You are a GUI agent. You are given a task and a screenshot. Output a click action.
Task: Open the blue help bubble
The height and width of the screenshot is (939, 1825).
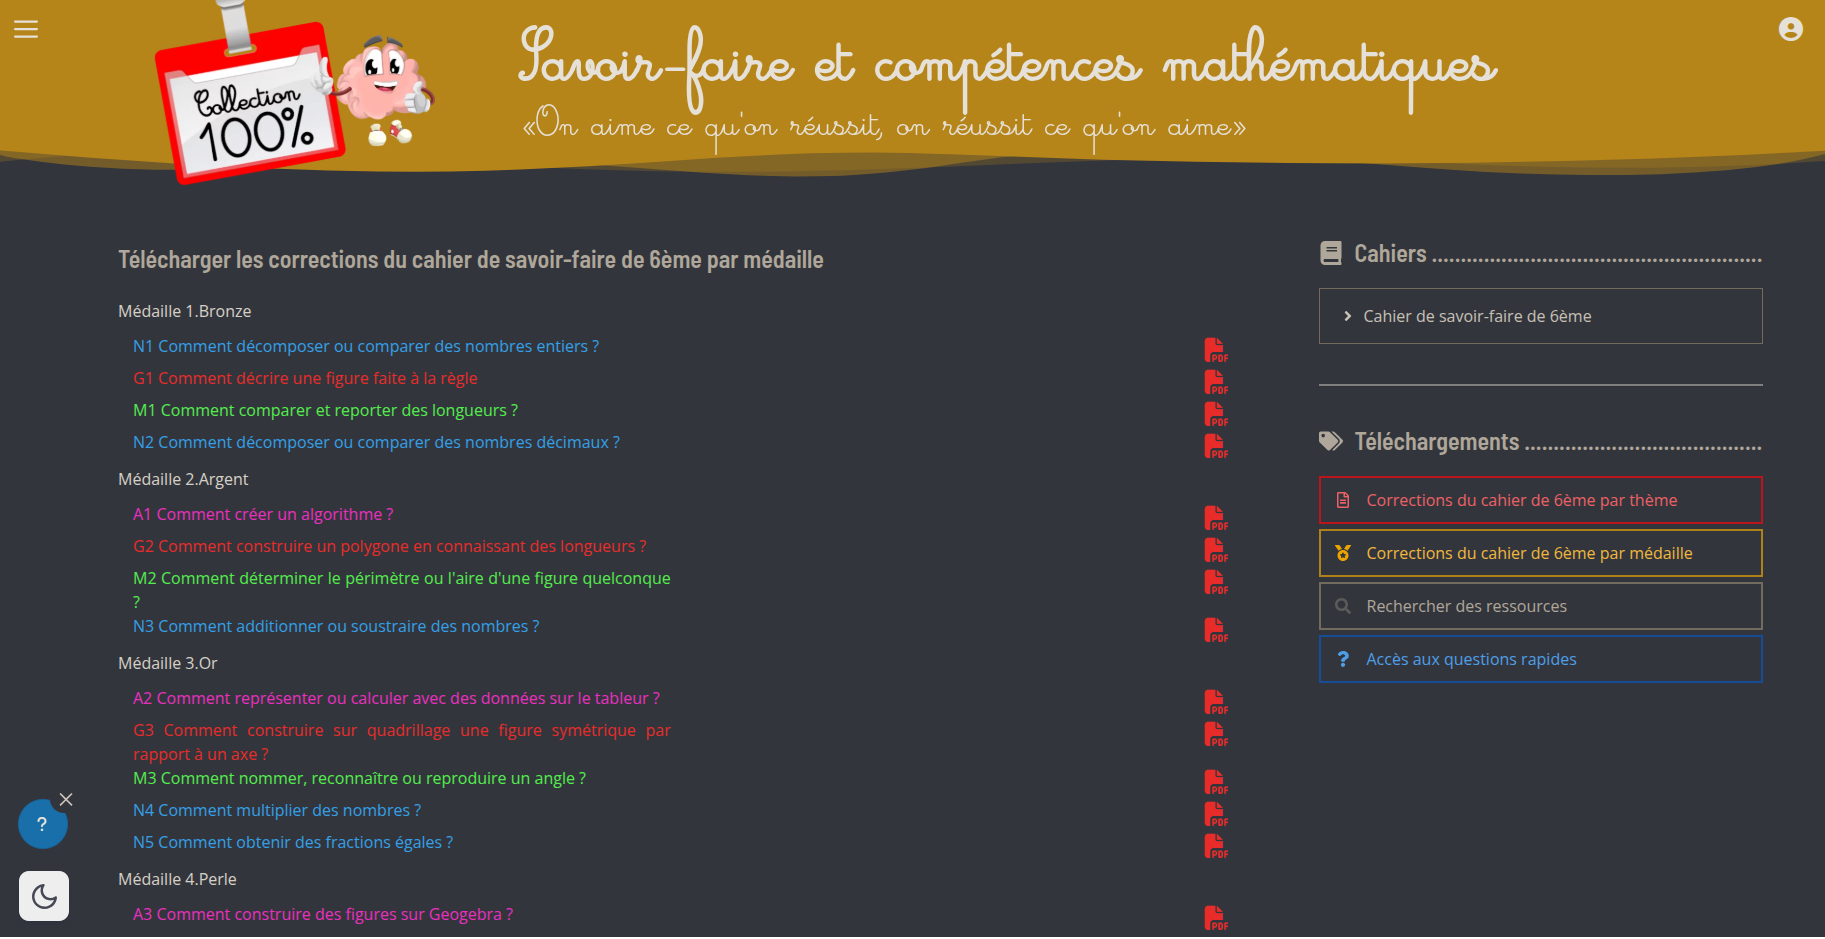pos(42,825)
